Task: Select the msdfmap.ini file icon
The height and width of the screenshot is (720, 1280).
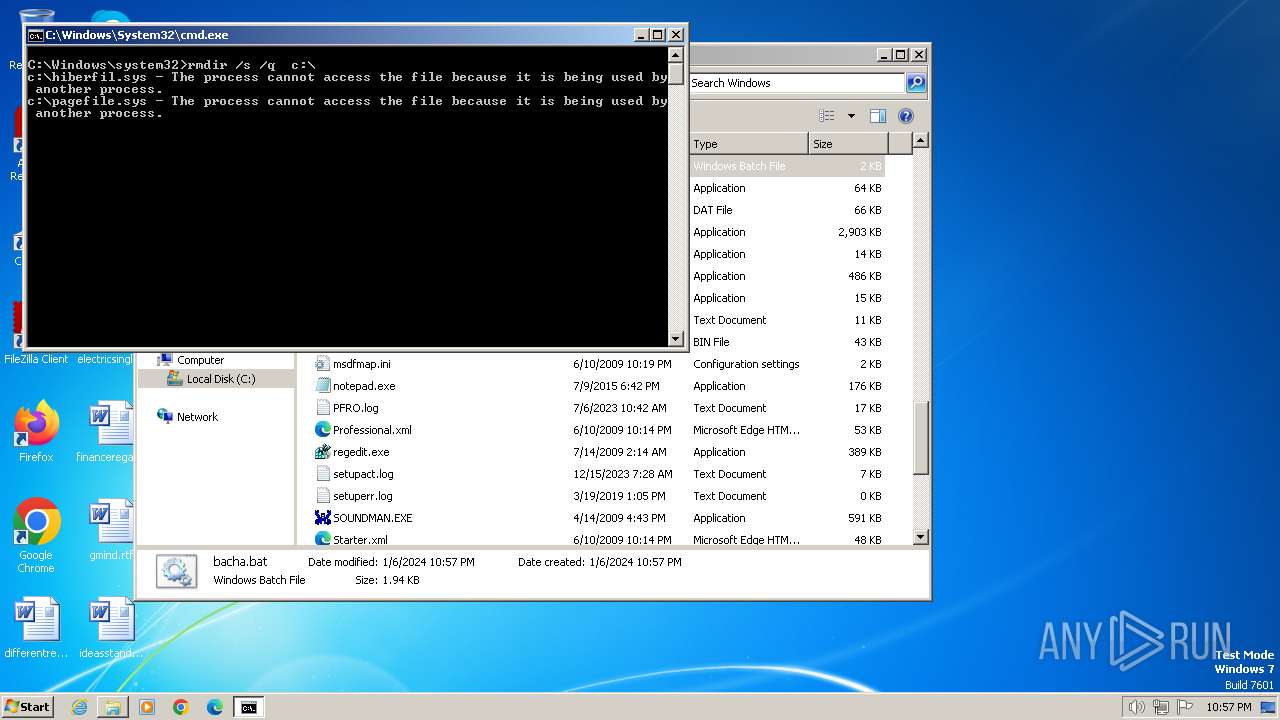Action: [x=322, y=364]
